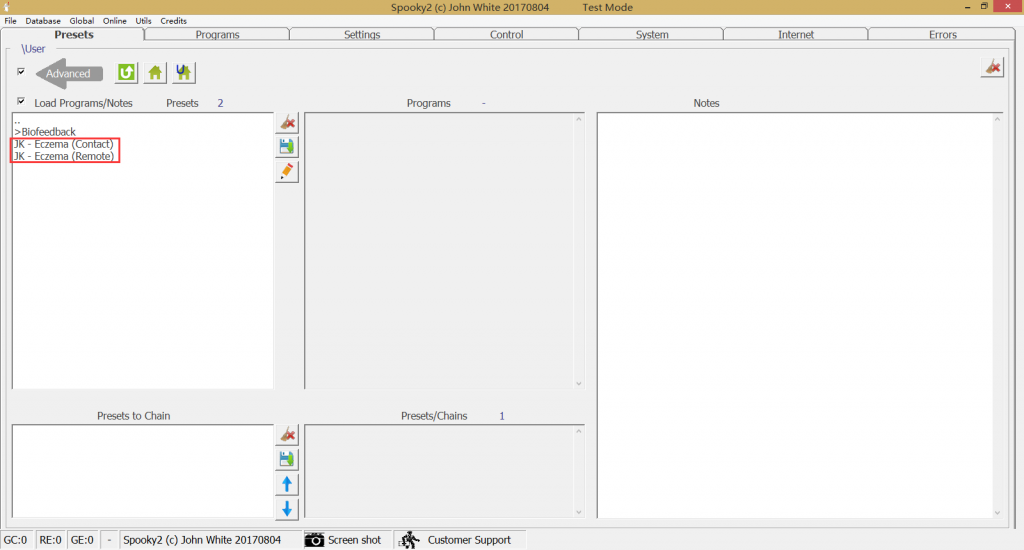Image resolution: width=1024 pixels, height=550 pixels.
Task: Select the JK - Eczema (Contact) preset
Action: 64,144
